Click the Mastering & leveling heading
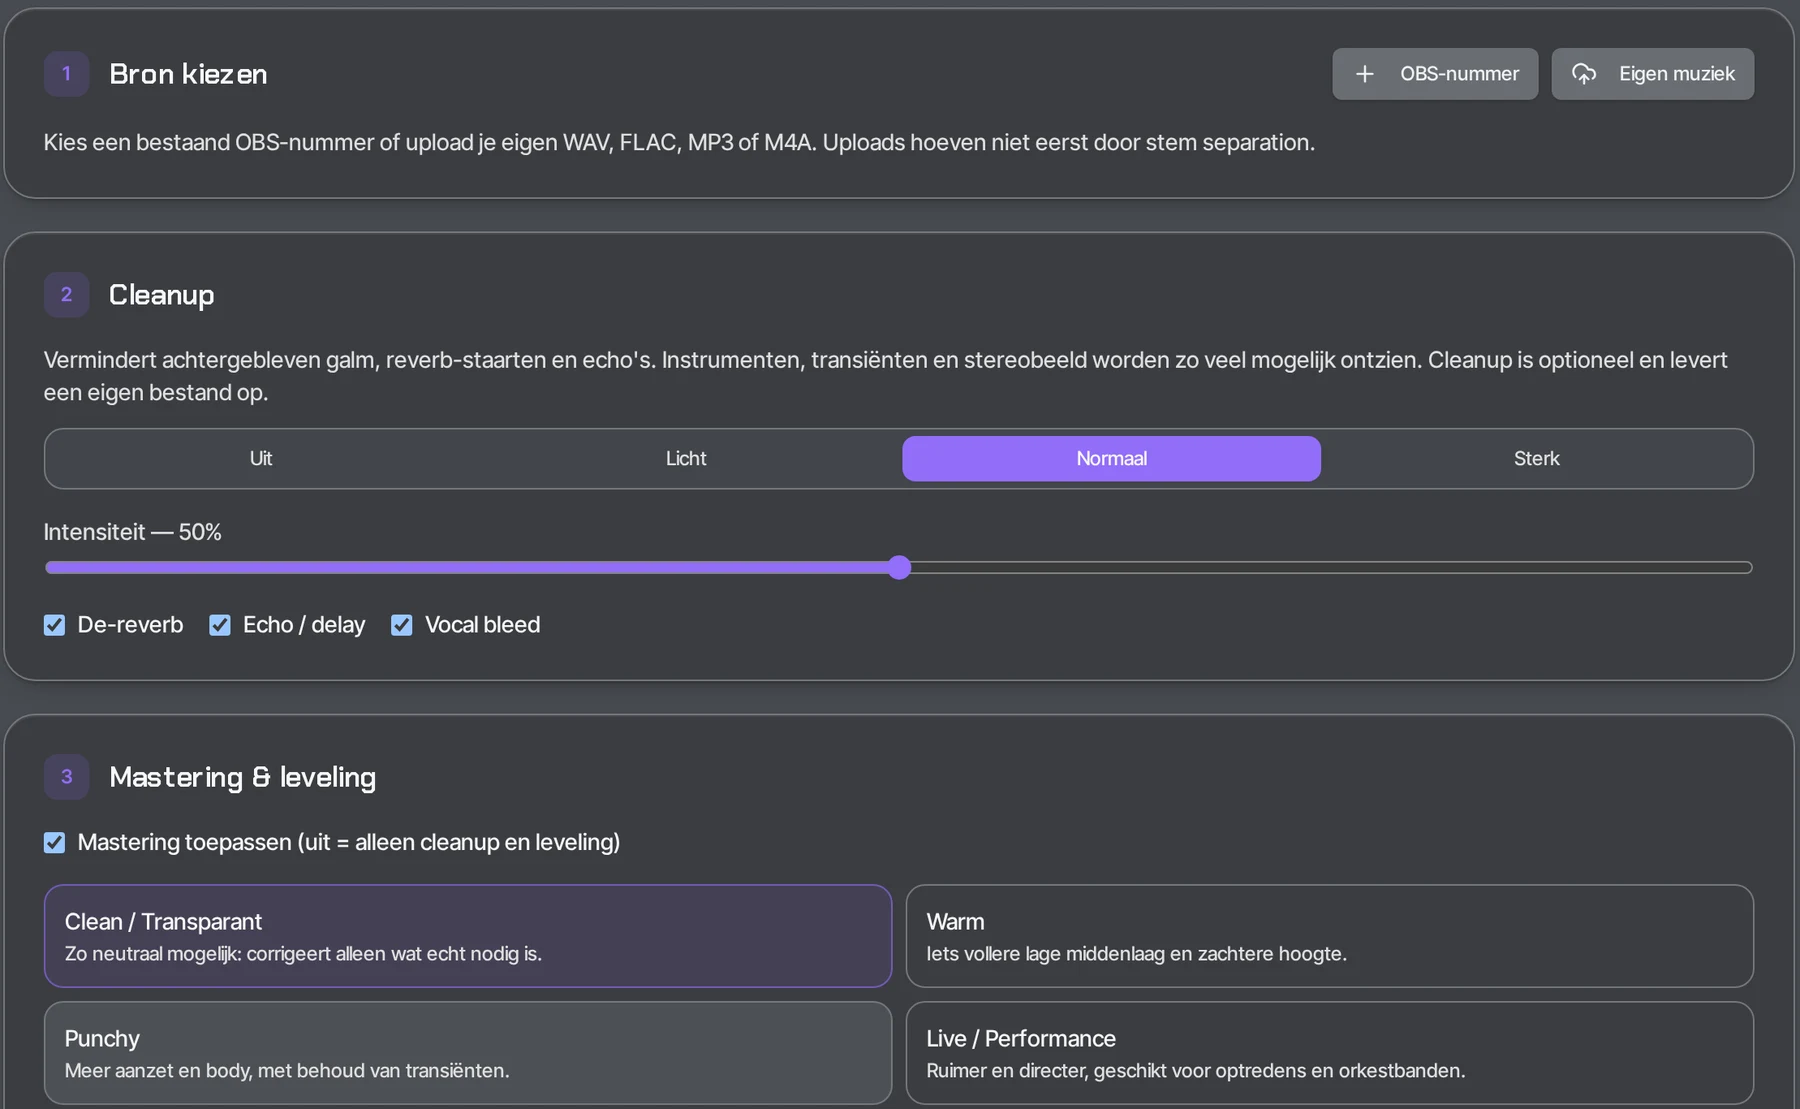The image size is (1800, 1109). (x=243, y=778)
